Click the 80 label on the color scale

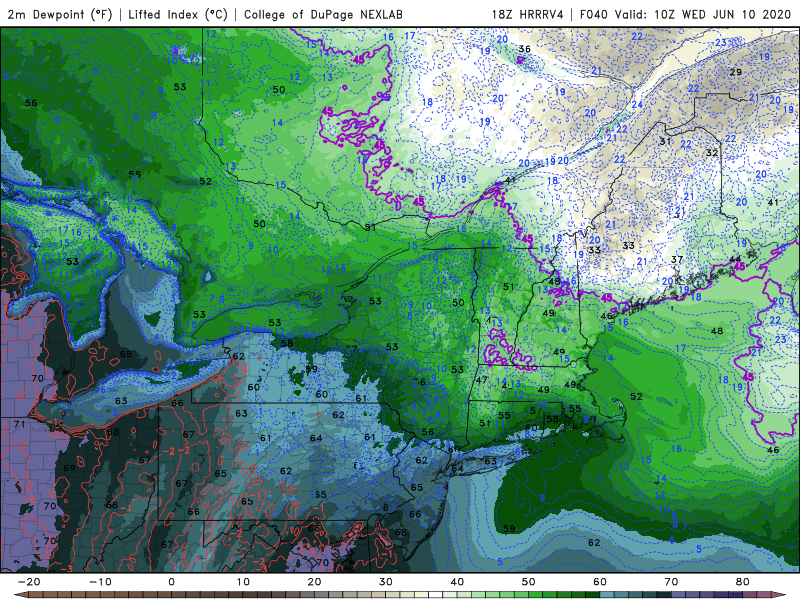click(x=743, y=582)
